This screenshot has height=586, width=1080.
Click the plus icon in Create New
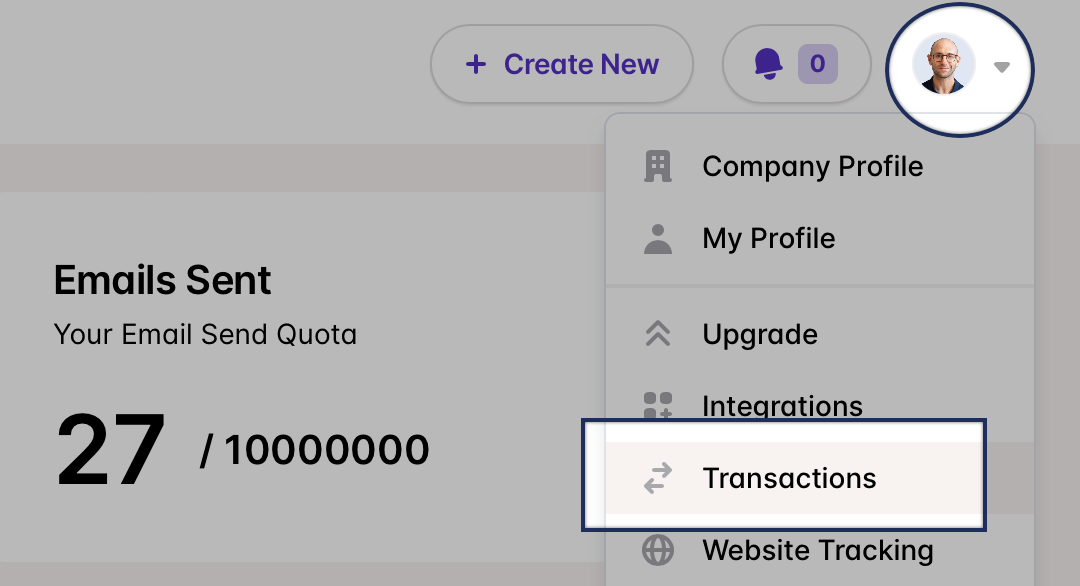click(476, 65)
